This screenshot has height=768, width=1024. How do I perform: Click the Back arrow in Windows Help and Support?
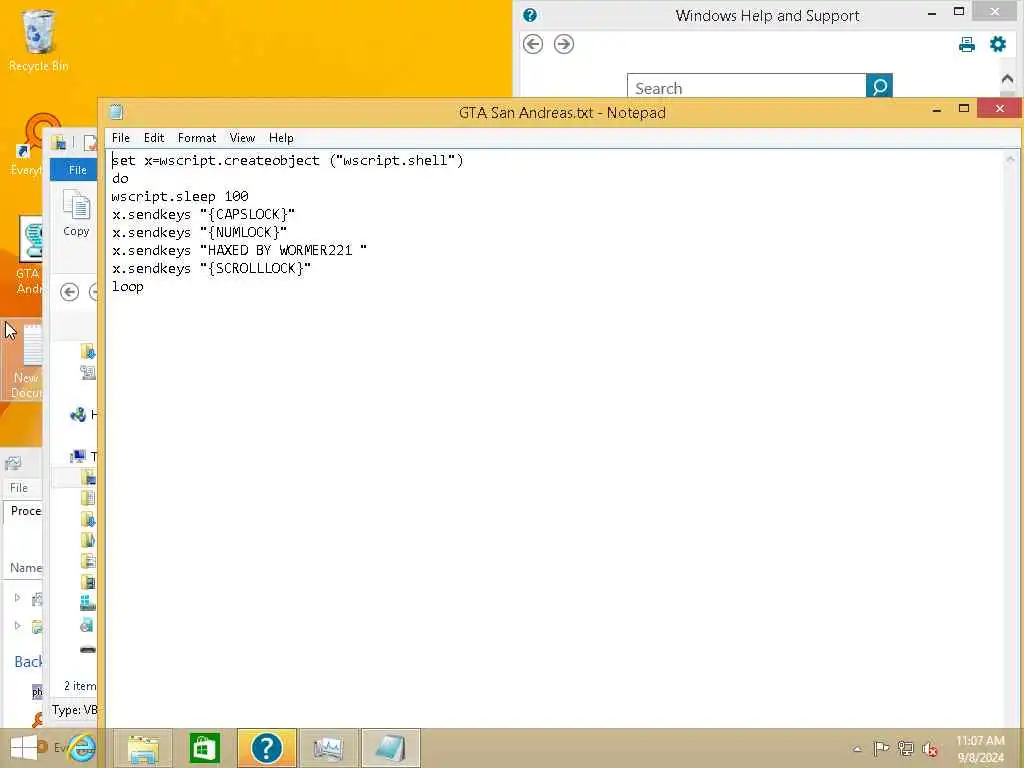click(x=533, y=44)
